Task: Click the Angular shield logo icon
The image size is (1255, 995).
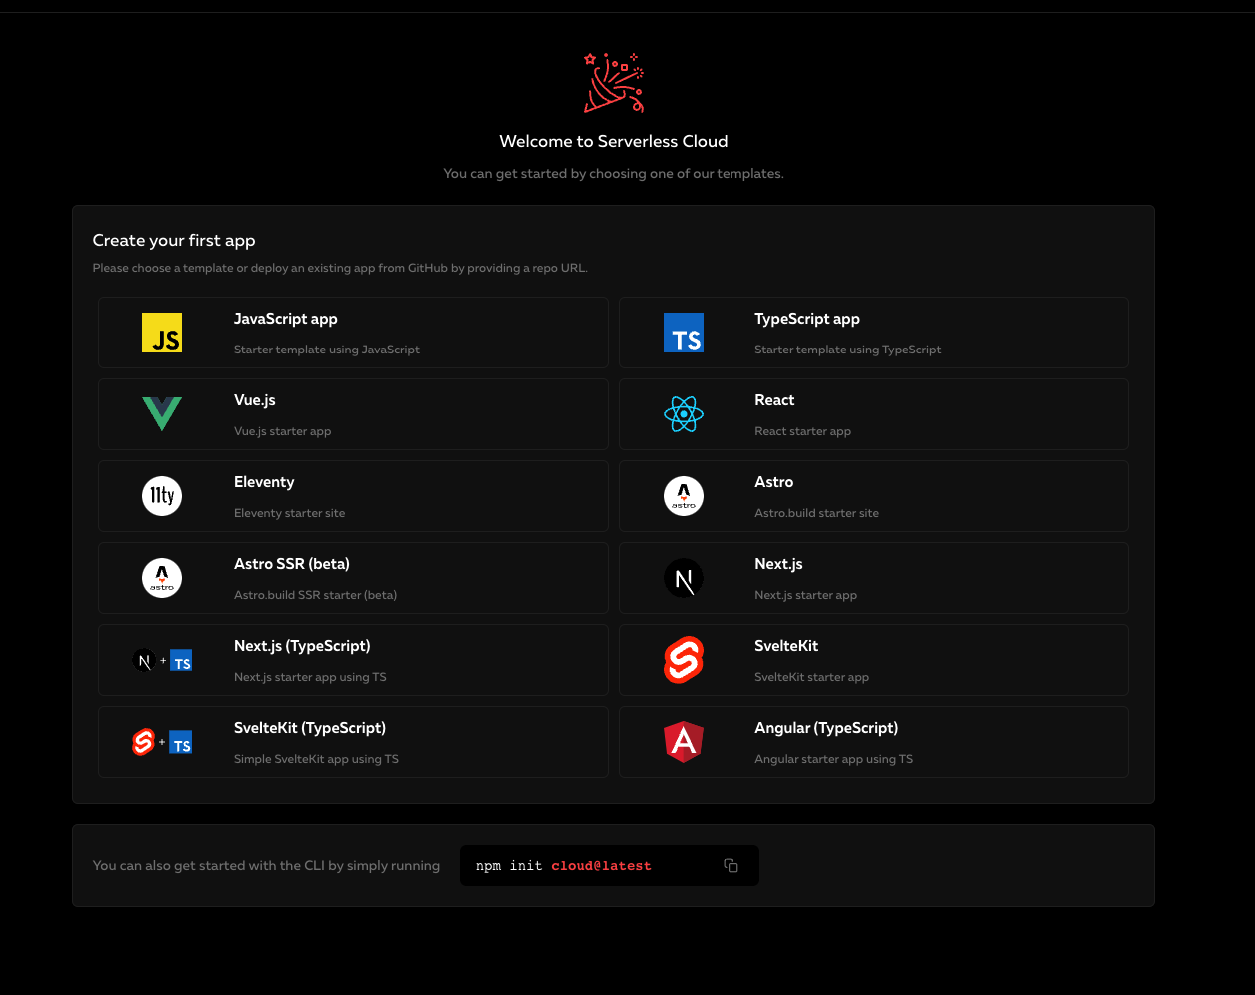Action: 684,742
